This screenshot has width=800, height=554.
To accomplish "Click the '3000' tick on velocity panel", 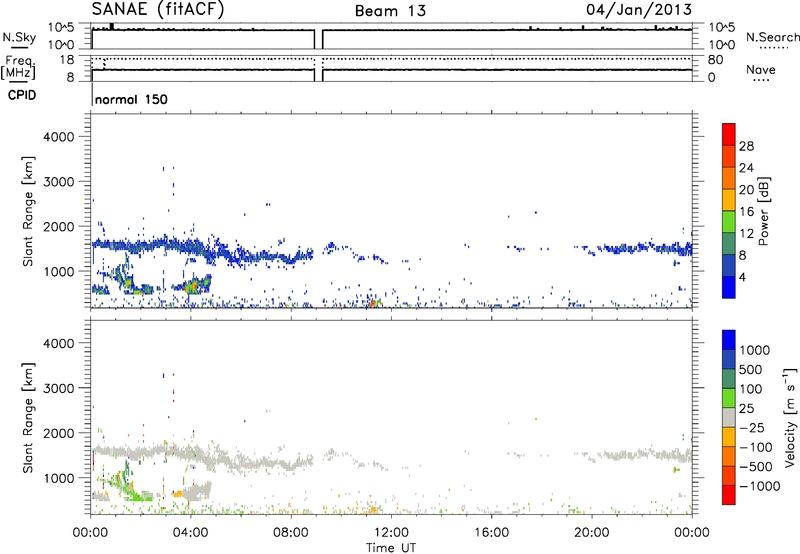I will coord(59,388).
